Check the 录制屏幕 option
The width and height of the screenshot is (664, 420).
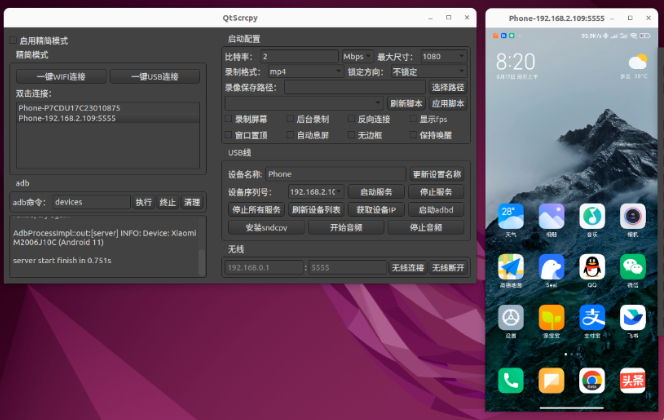coord(228,119)
